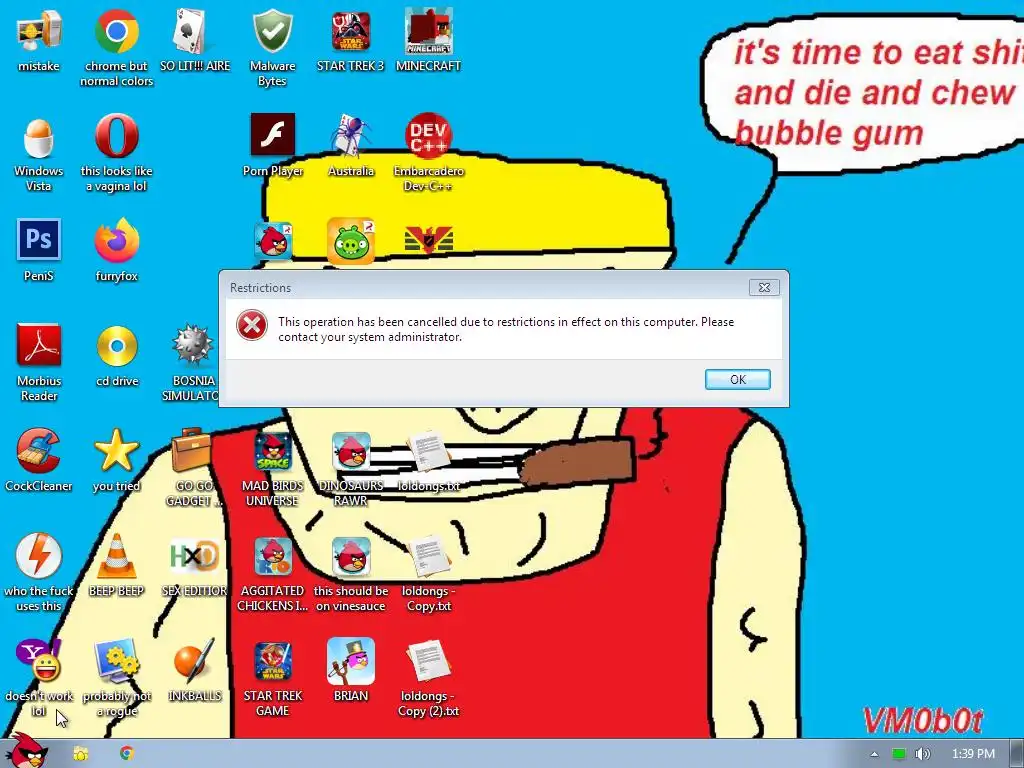Select the Papers Please eagle icon
The height and width of the screenshot is (768, 1024).
point(428,240)
